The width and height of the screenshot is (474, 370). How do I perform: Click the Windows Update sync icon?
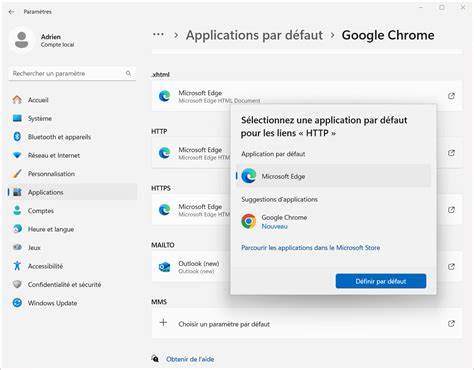click(x=17, y=303)
